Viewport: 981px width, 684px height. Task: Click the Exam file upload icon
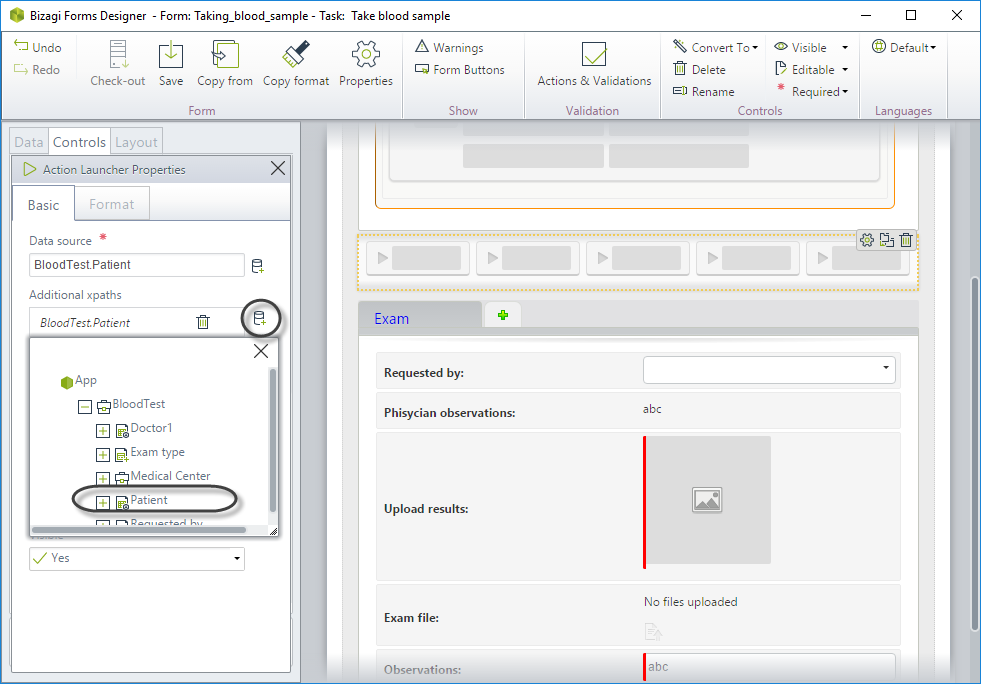point(653,631)
